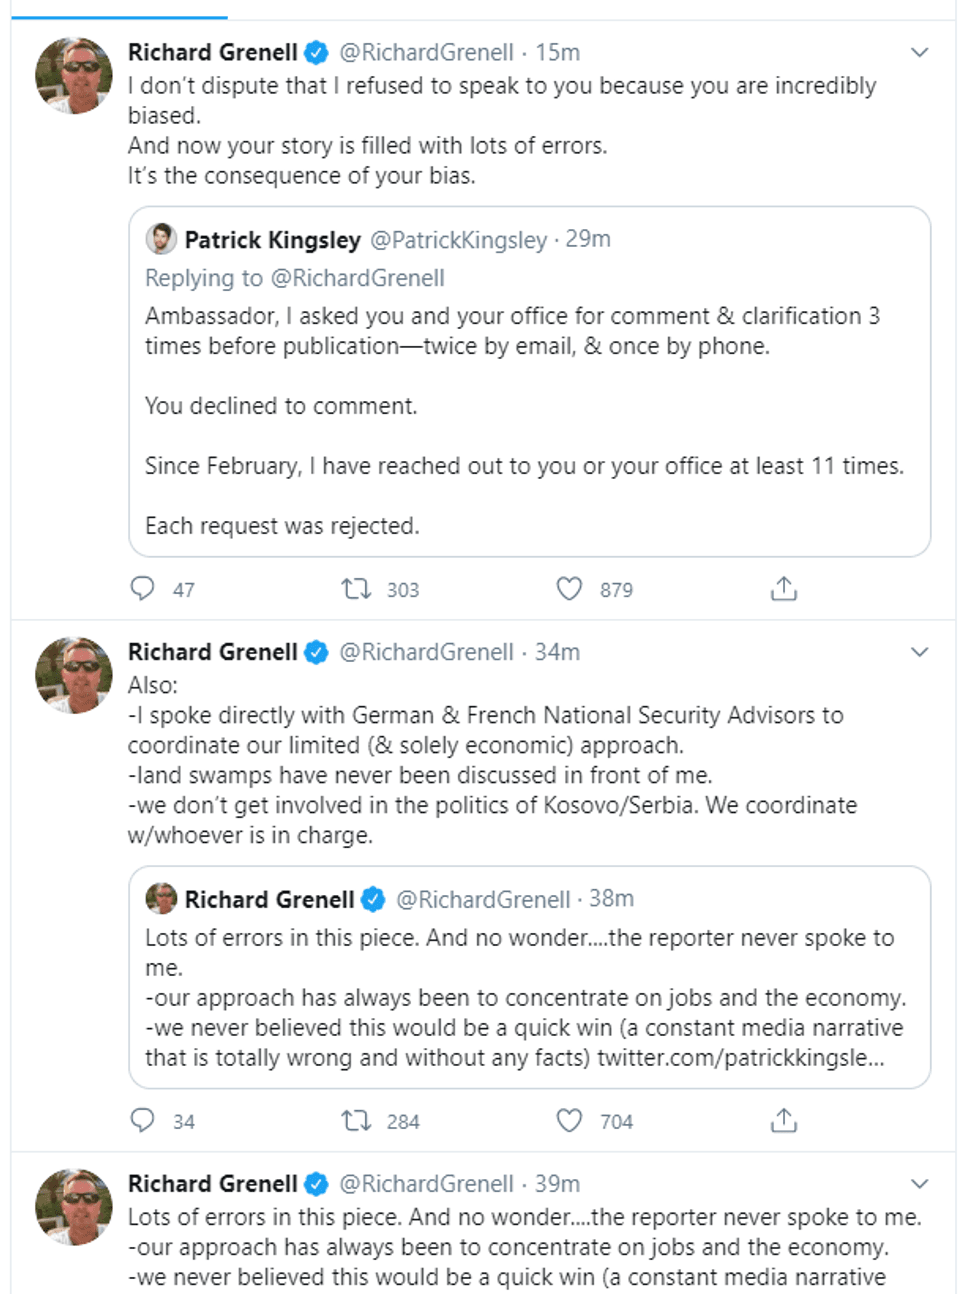
Task: Retweet the tweet with 284 retweets
Action: click(x=357, y=1121)
